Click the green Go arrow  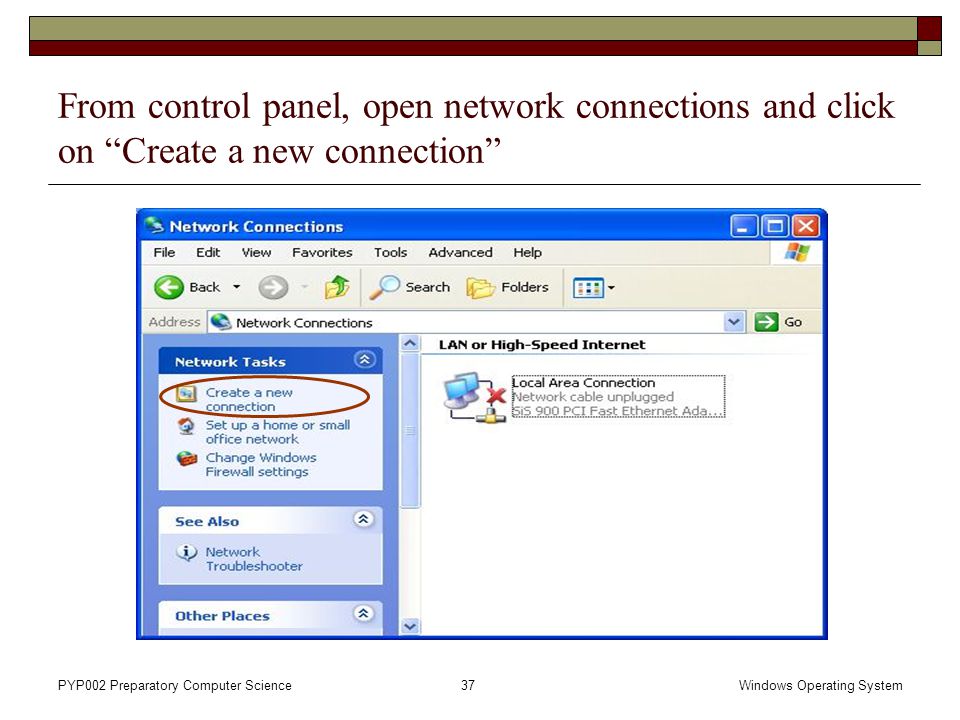(x=766, y=321)
